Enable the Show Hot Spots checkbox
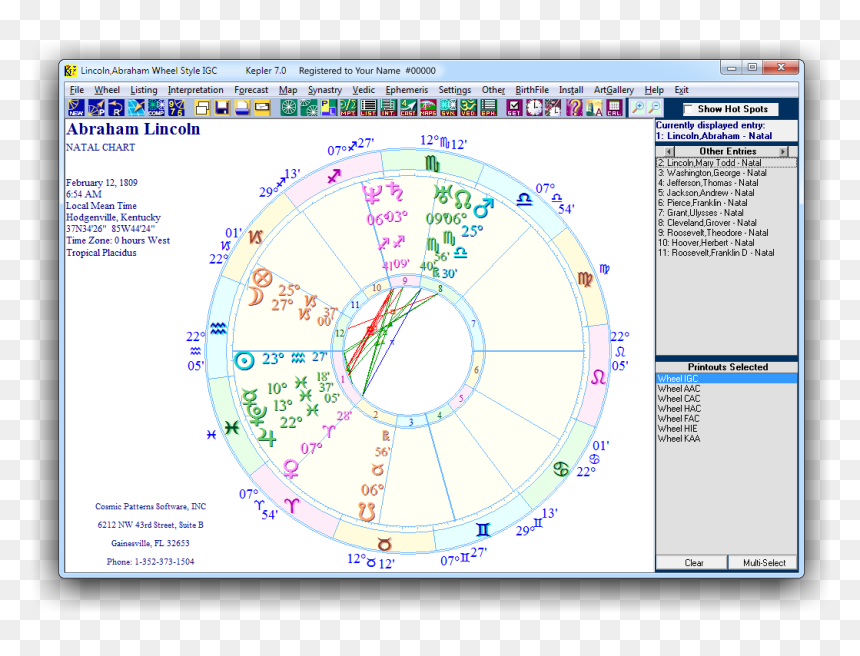This screenshot has width=860, height=656. click(689, 109)
